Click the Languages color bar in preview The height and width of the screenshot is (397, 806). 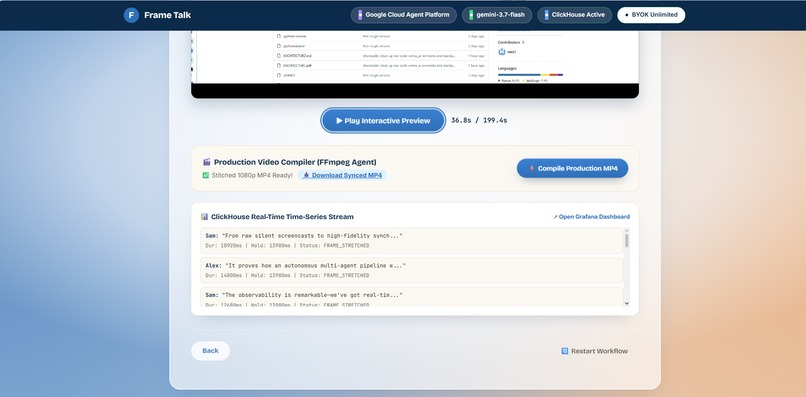tap(530, 75)
